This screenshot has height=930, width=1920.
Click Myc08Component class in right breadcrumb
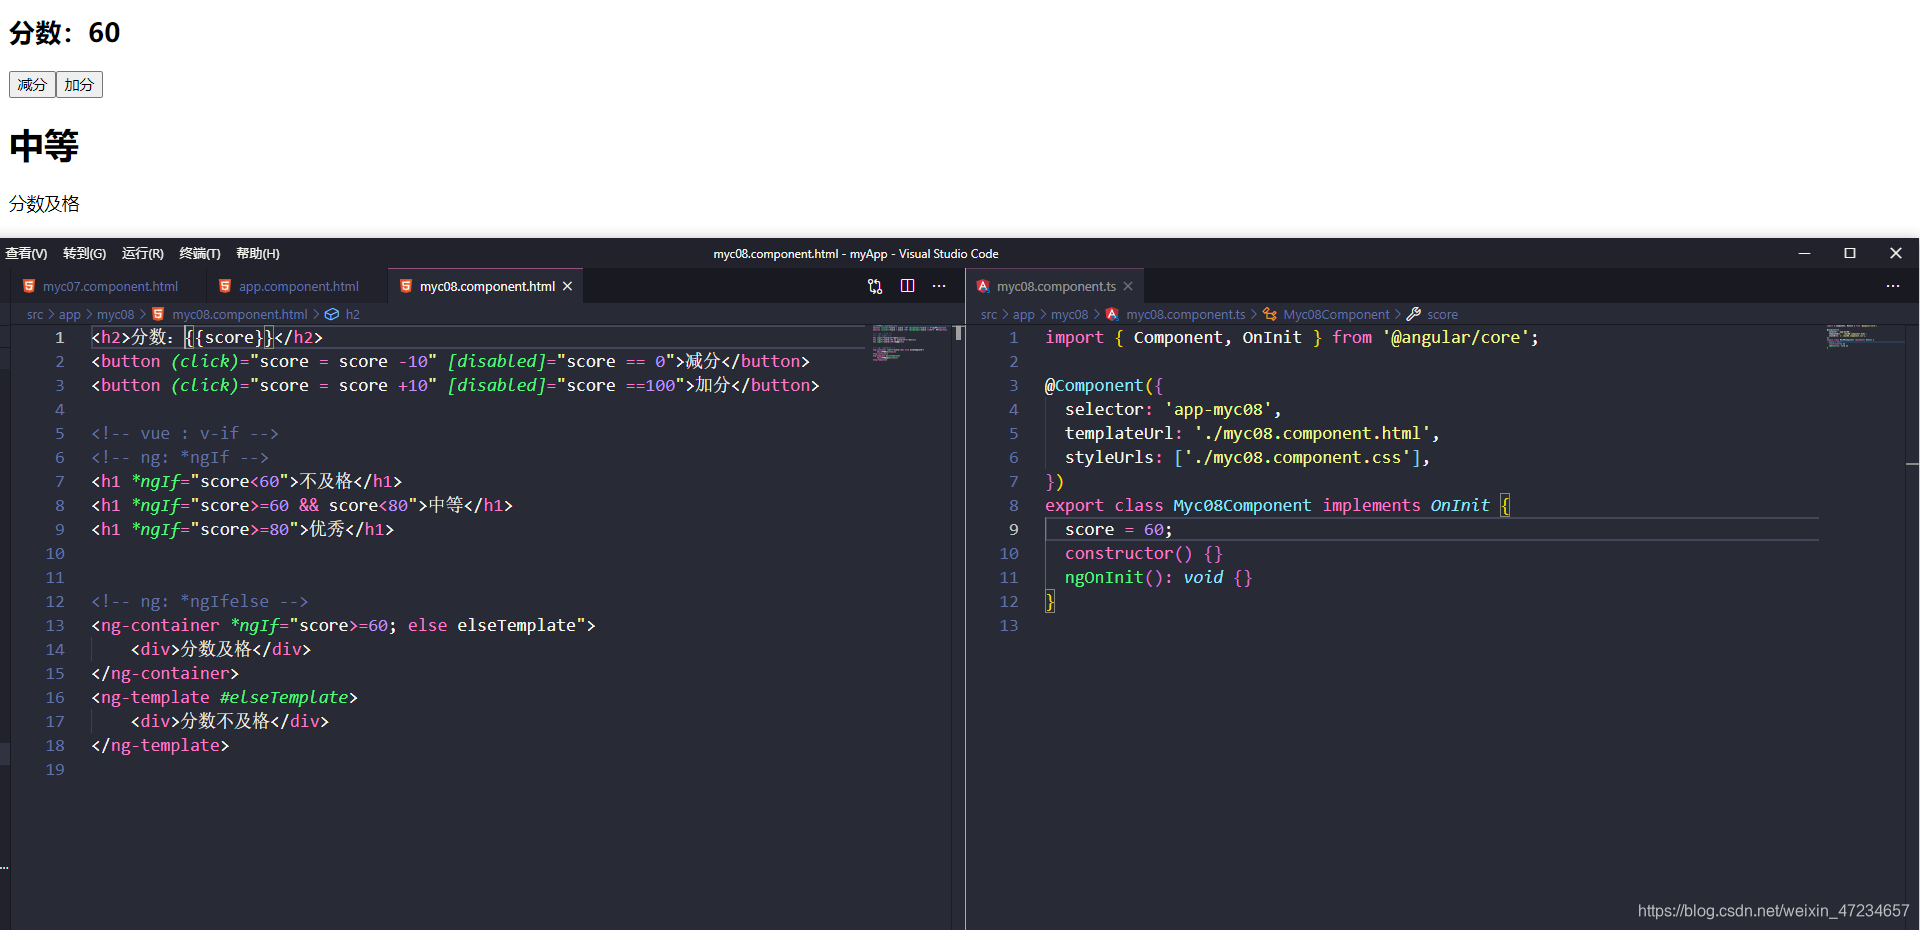(x=1336, y=315)
